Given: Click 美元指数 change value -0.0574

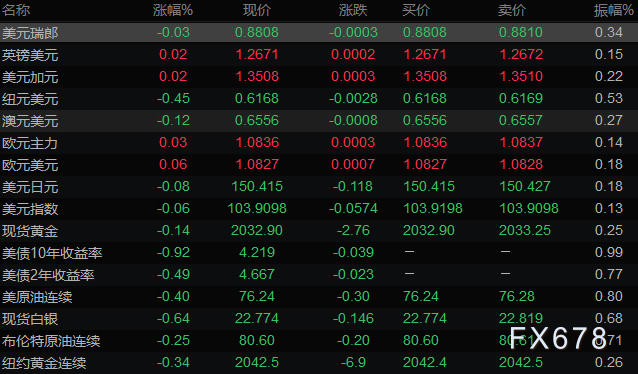Looking at the screenshot, I should tap(353, 208).
